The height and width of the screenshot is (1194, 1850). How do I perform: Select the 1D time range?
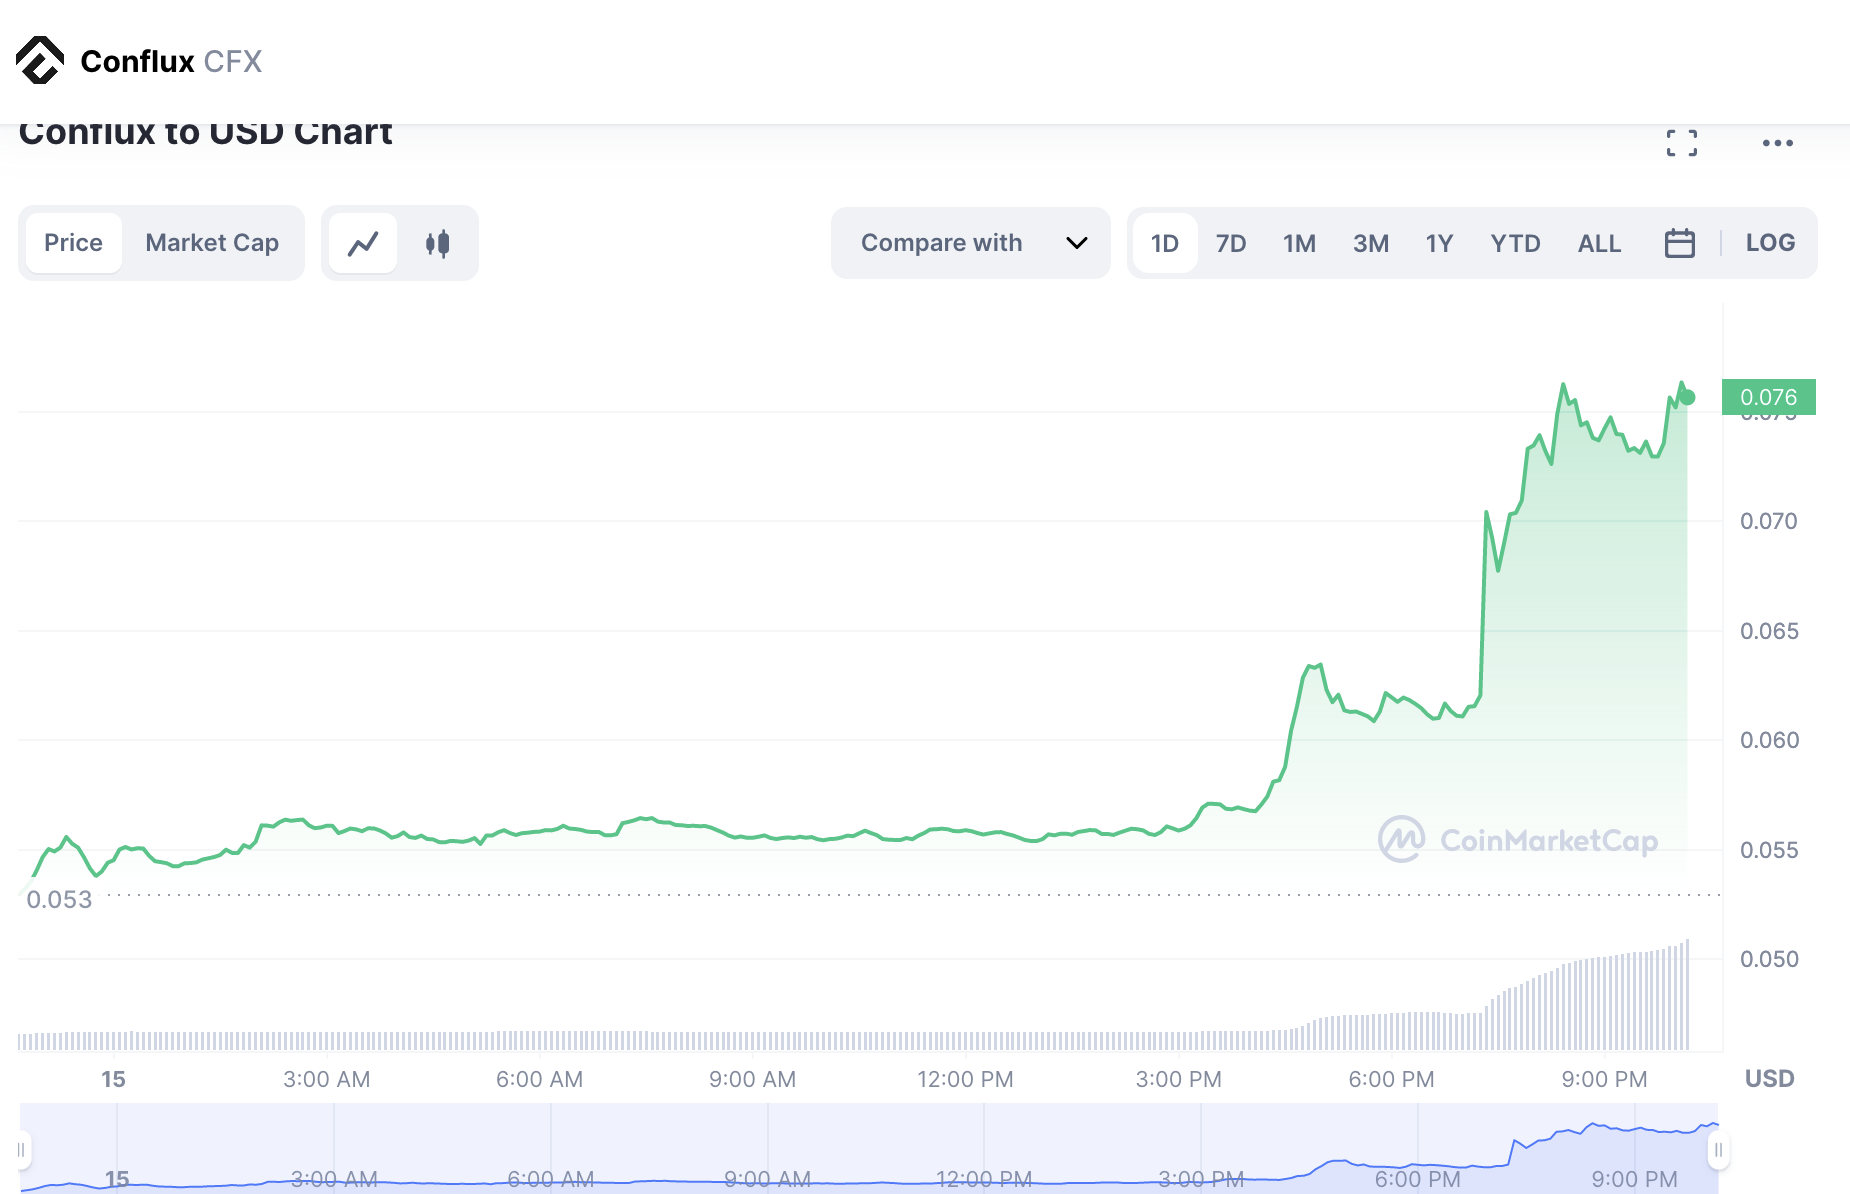point(1164,243)
